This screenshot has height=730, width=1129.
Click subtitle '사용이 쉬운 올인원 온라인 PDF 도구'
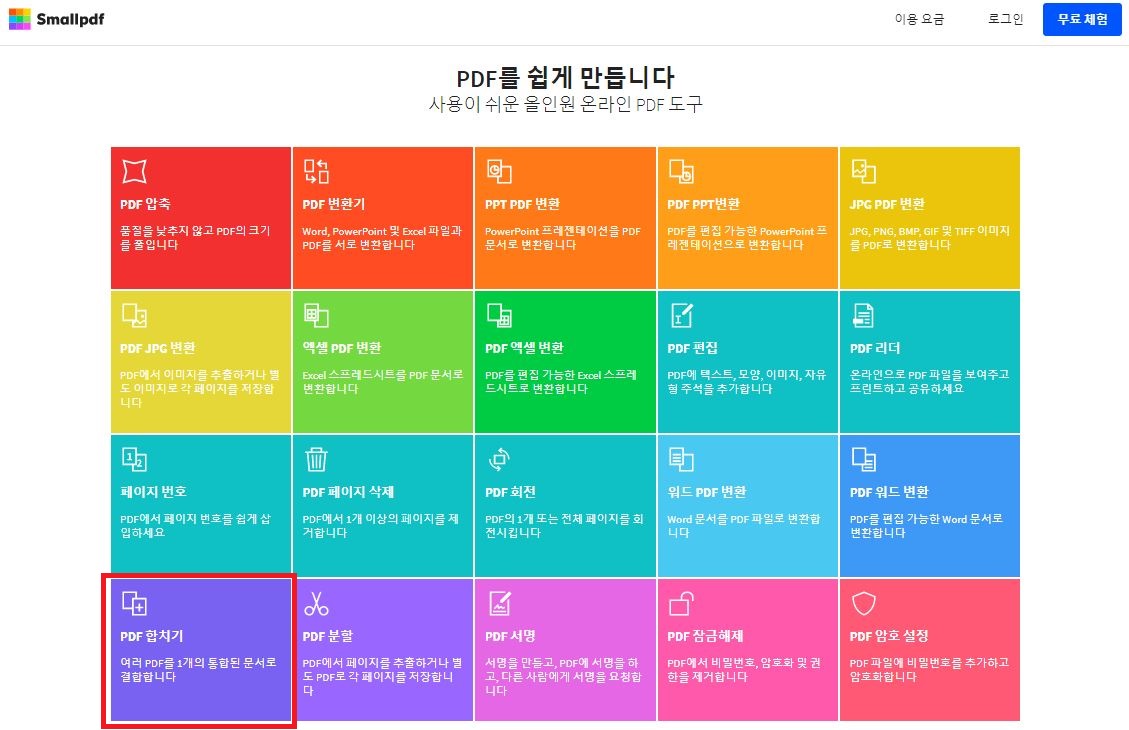tap(565, 104)
